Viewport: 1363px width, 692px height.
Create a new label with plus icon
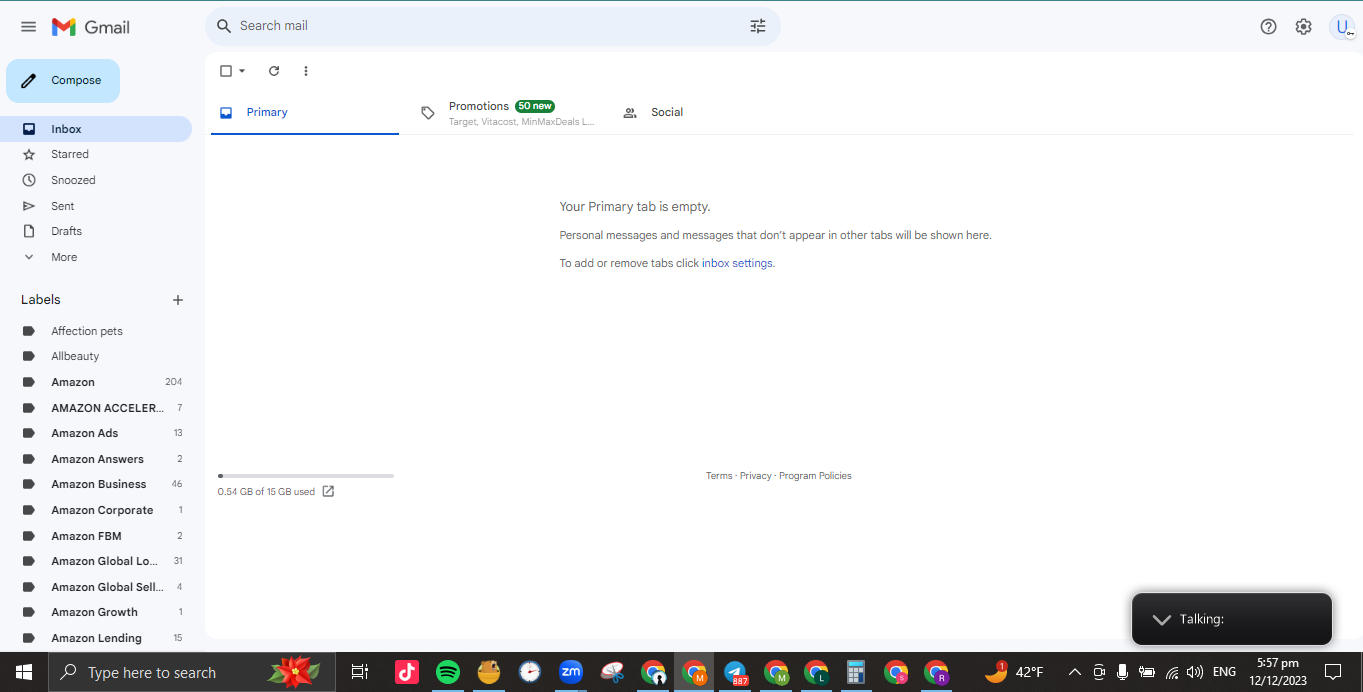pyautogui.click(x=178, y=300)
